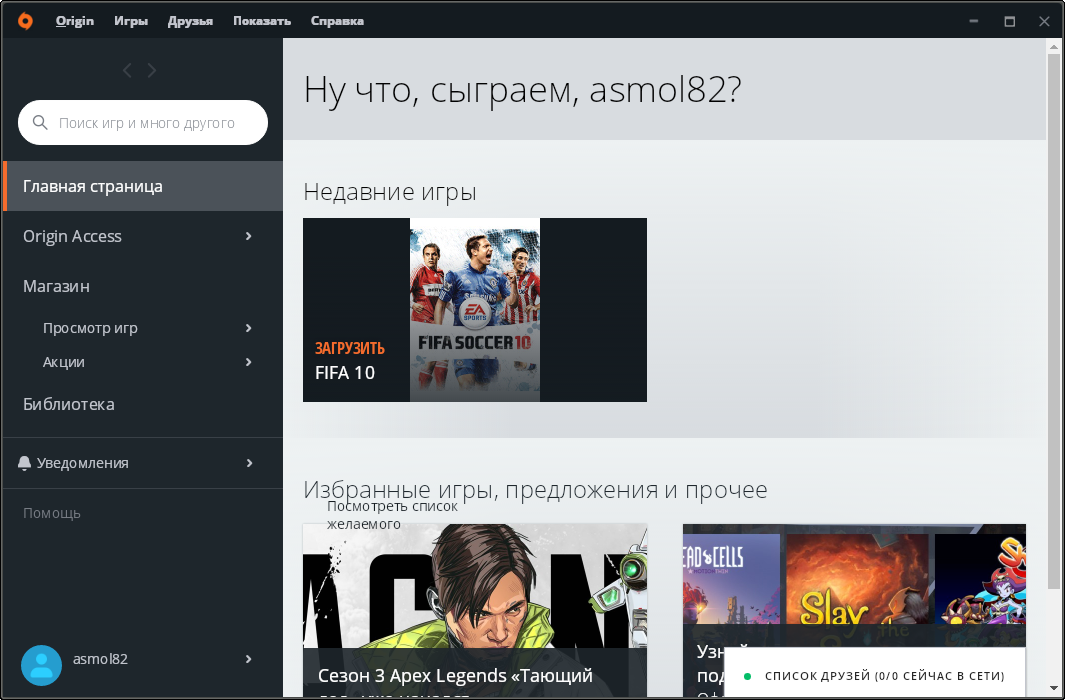Click the scrollbar up arrow

pos(1054,46)
